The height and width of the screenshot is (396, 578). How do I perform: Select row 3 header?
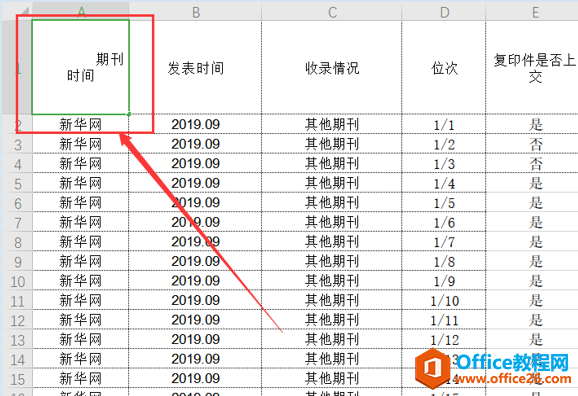click(x=18, y=144)
